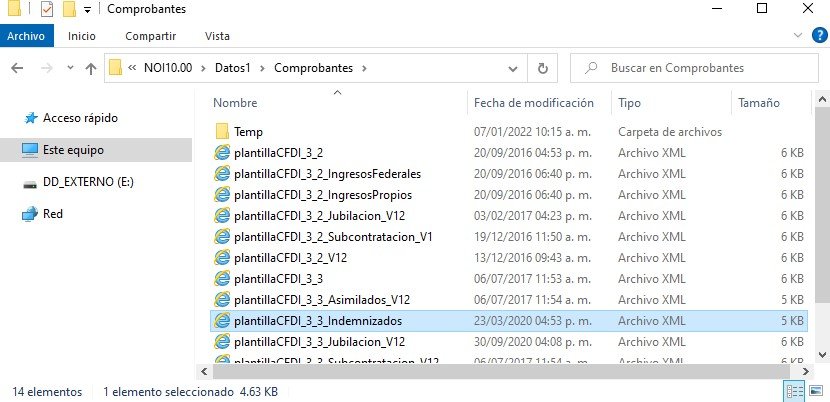Viewport: 830px width, 402px height.
Task: Switch to details view in status bar
Action: click(795, 392)
